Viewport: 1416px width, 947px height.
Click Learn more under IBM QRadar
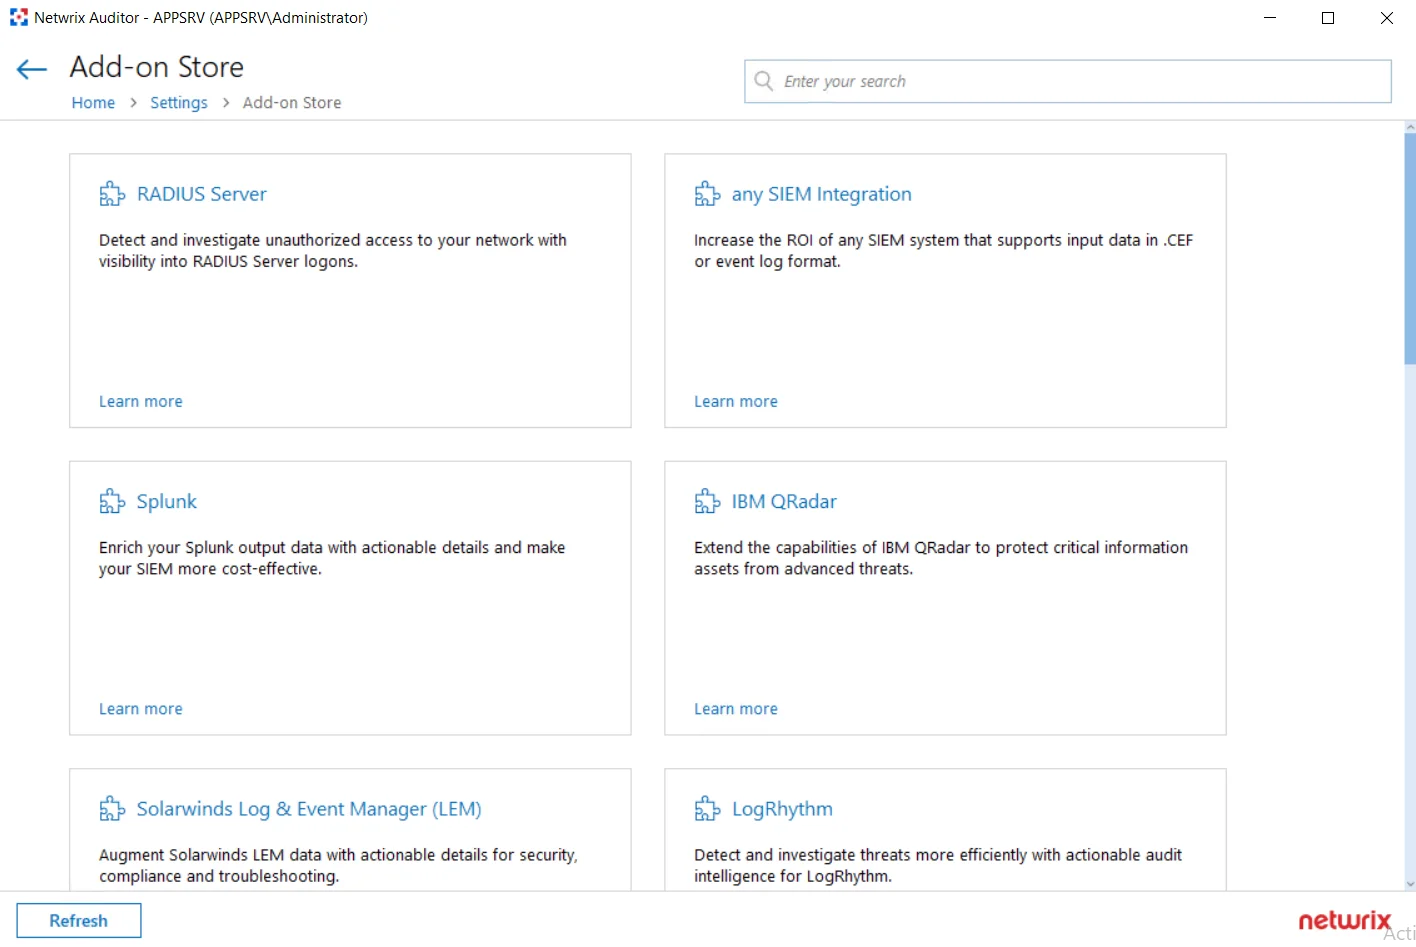(x=736, y=708)
